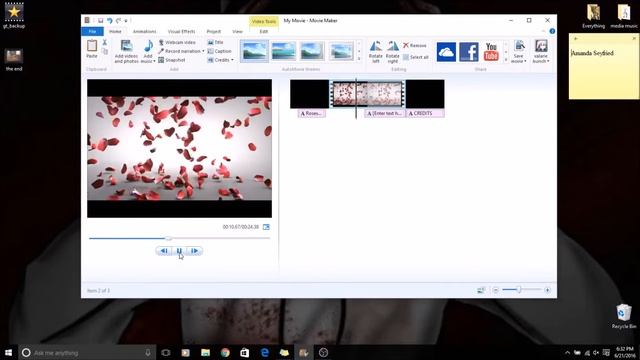Select the Enter text here caption
The width and height of the screenshot is (640, 360).
pos(384,113)
